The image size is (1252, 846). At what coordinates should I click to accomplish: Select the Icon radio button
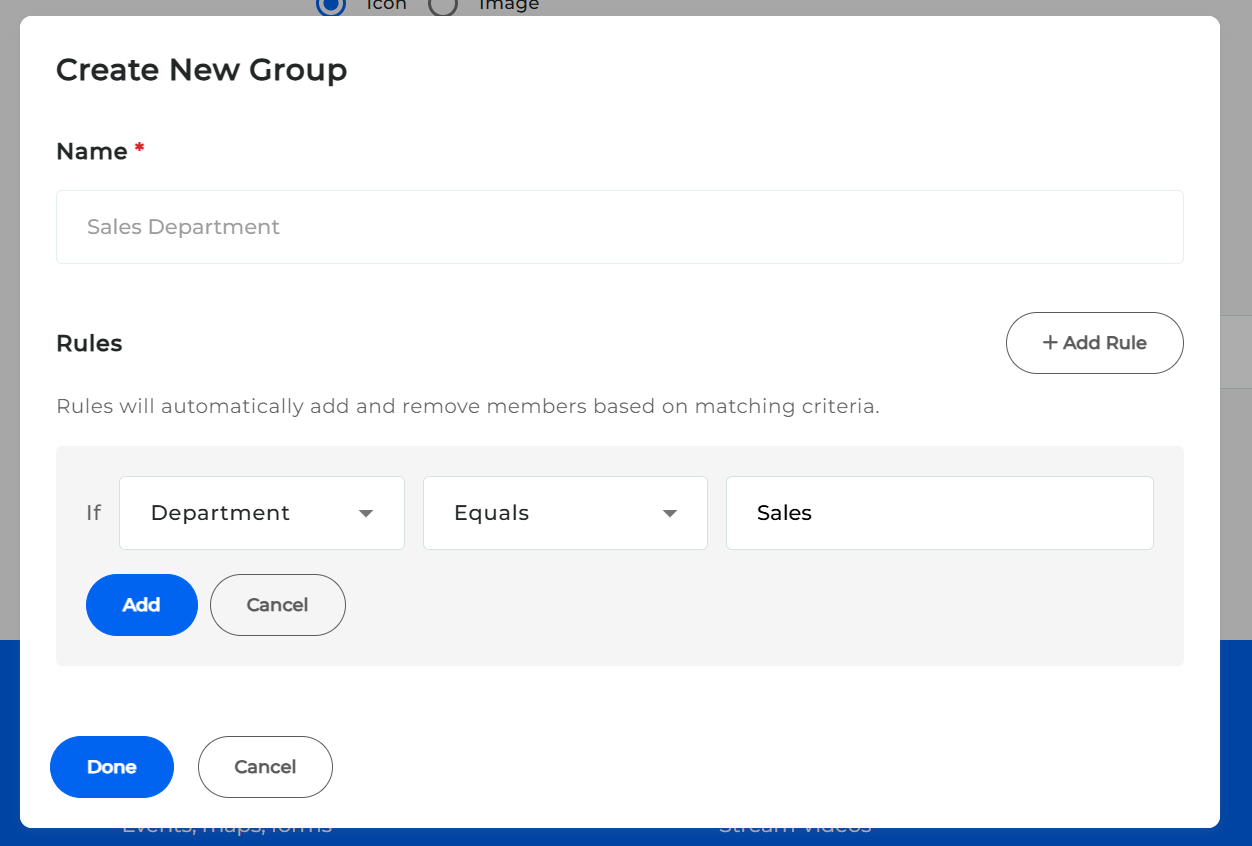click(x=331, y=5)
